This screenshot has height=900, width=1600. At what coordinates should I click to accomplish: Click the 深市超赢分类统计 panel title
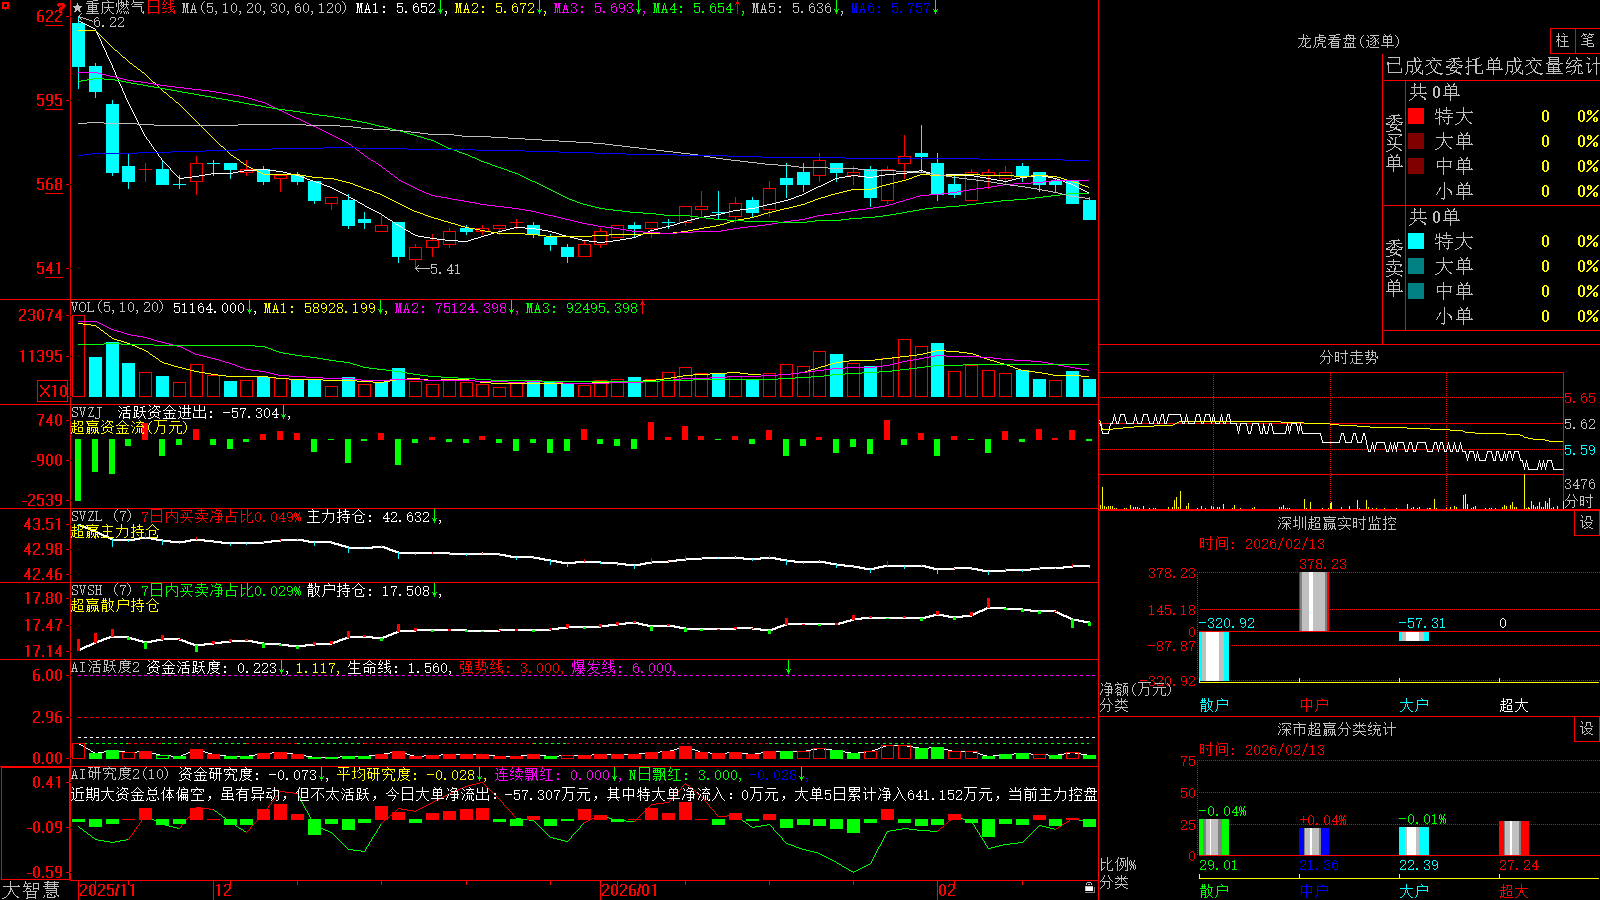coord(1337,729)
